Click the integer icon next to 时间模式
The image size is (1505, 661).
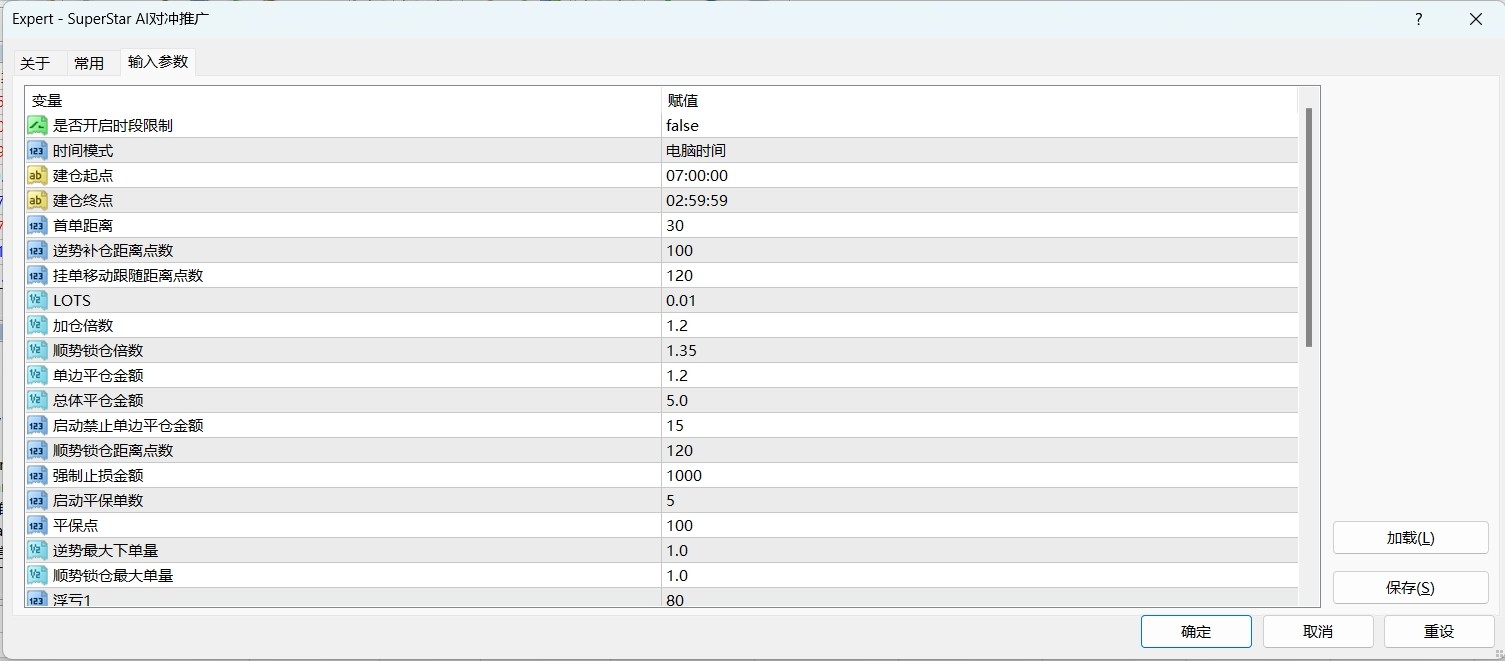tap(37, 150)
